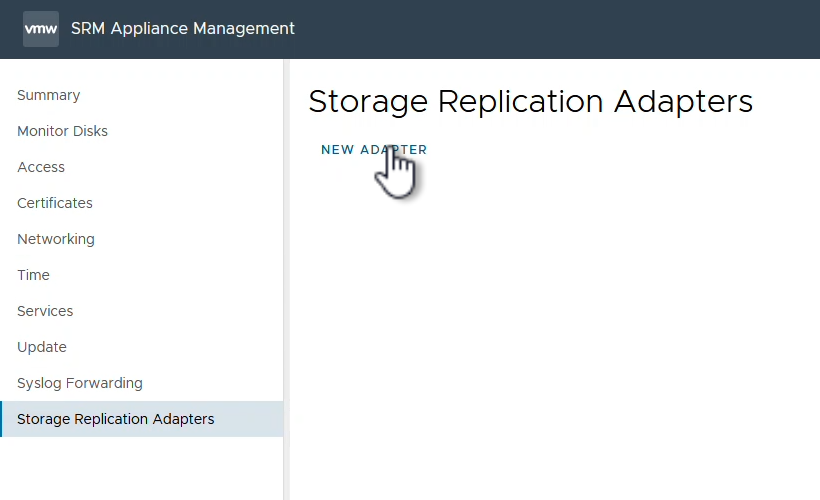
Task: Click the vmw logo icon
Action: [x=41, y=29]
